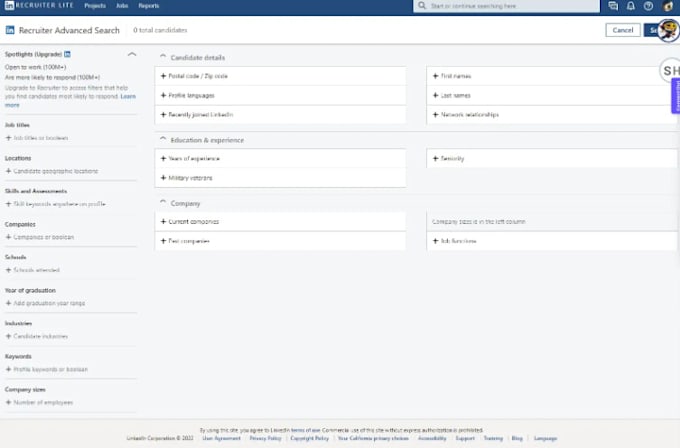Click the plus icon for Job functions
Screen dimensions: 680x448
435,241
